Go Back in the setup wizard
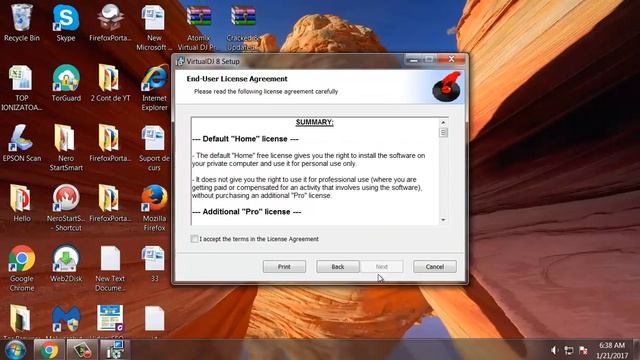The height and width of the screenshot is (360, 640). (338, 267)
